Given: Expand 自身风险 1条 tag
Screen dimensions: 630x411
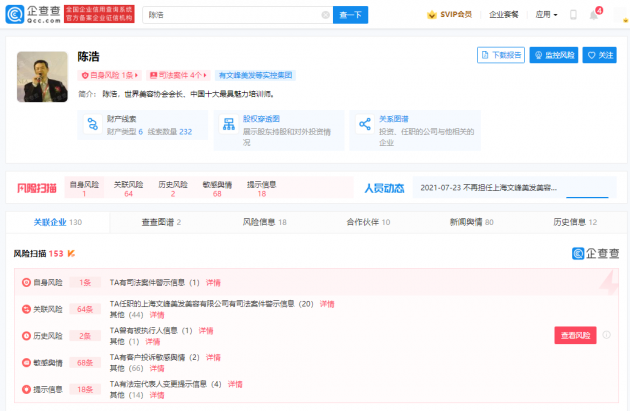Looking at the screenshot, I should click(110, 75).
